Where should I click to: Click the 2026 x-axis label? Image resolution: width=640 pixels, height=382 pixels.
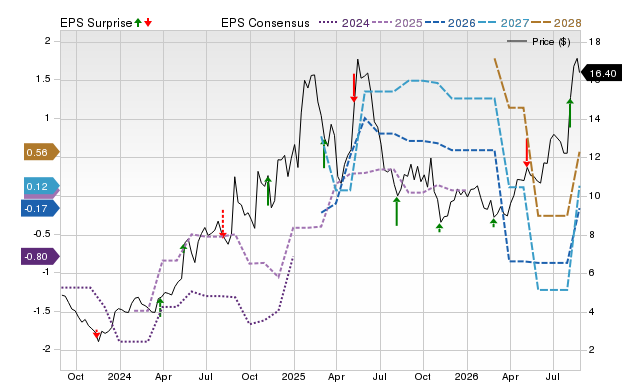pyautogui.click(x=467, y=376)
